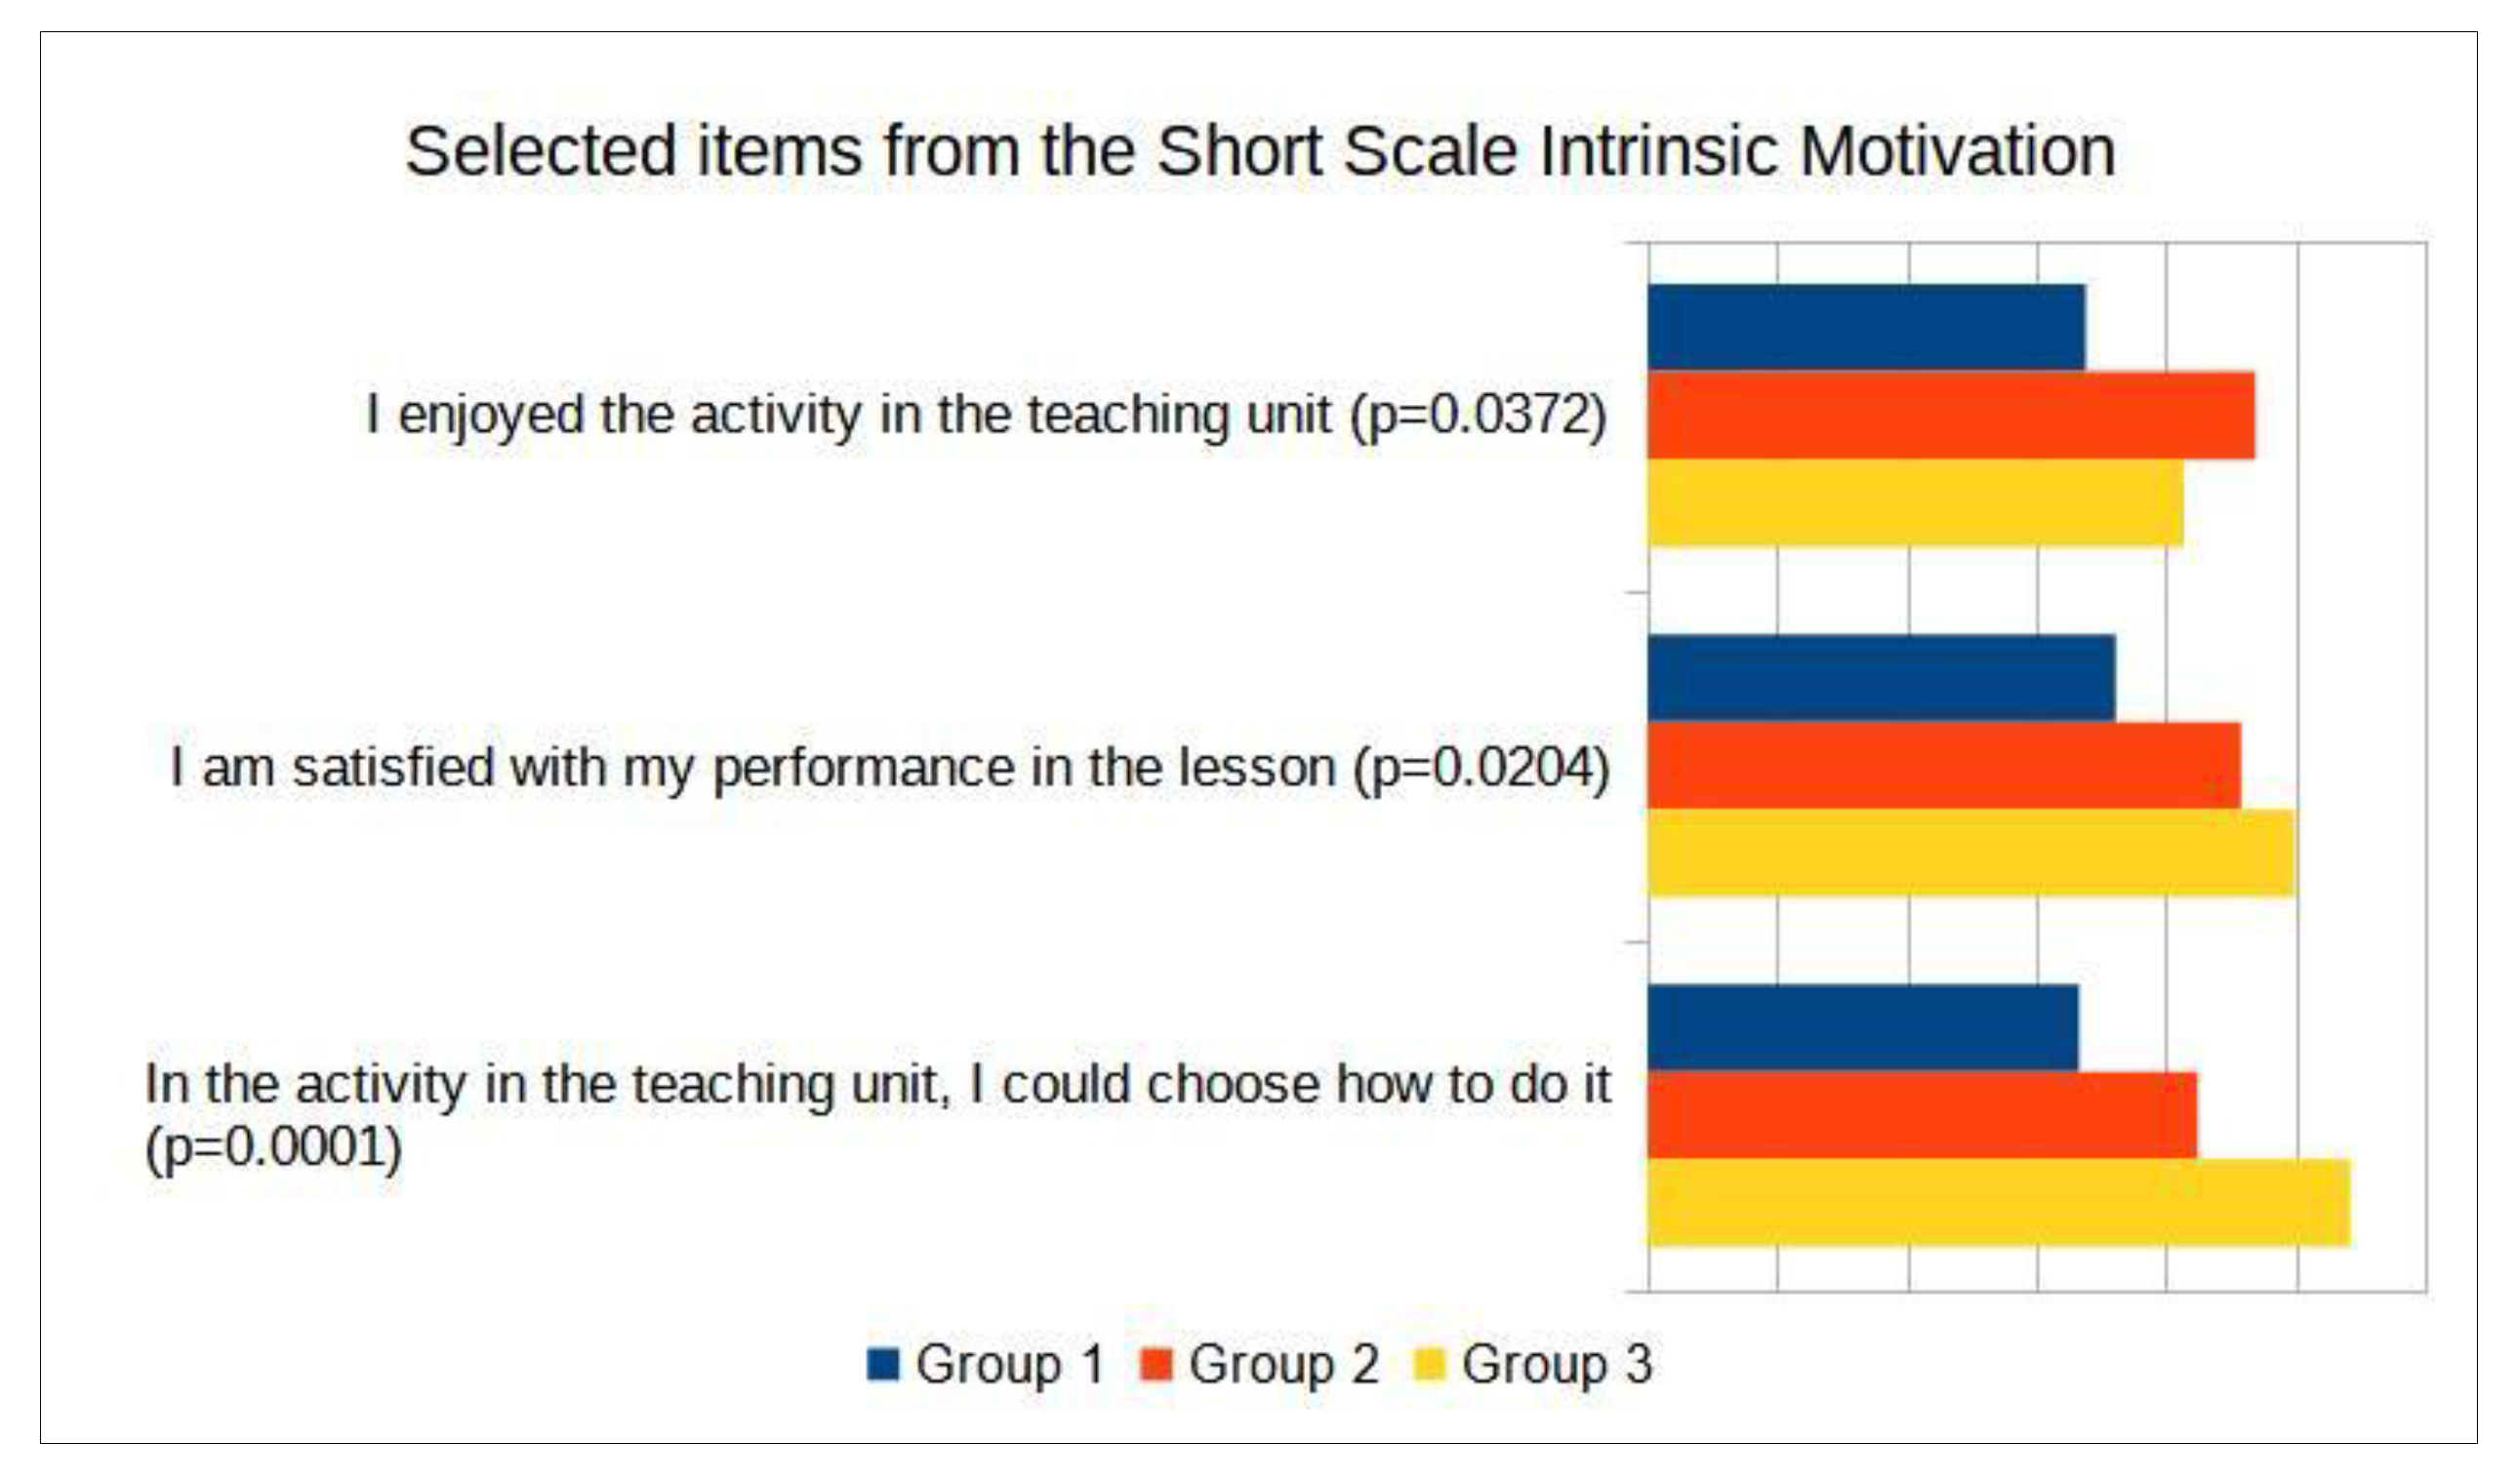Click the "I enjoyed the activity" axis label
Image resolution: width=2517 pixels, height=1484 pixels.
click(986, 414)
